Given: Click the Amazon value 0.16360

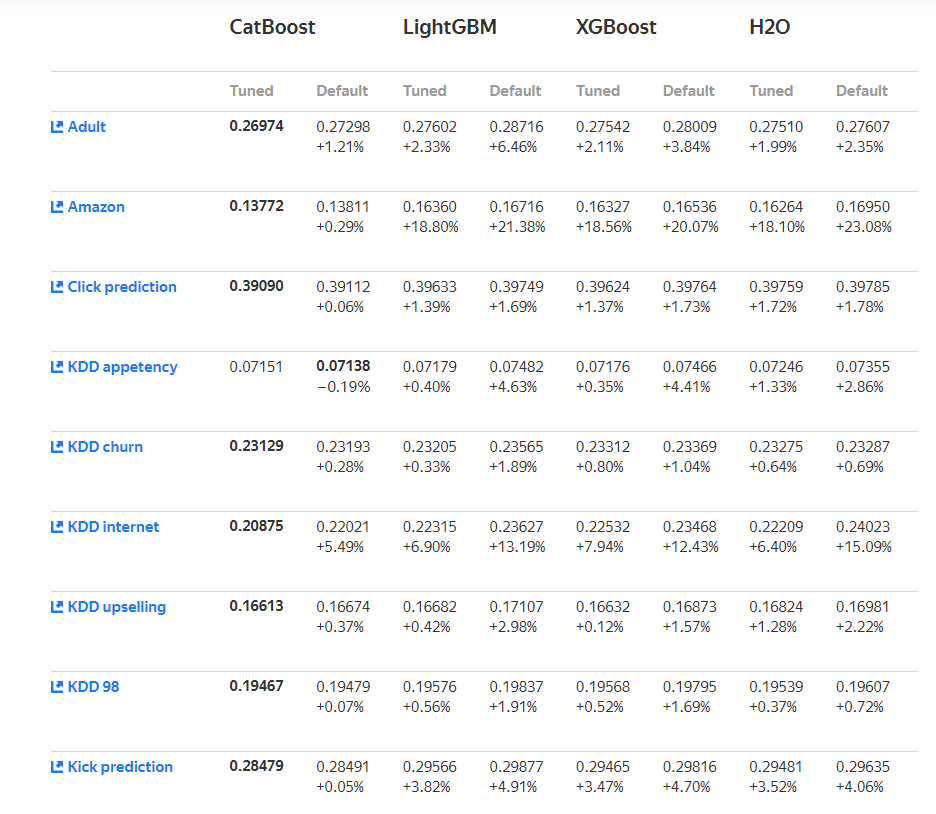Looking at the screenshot, I should [430, 207].
